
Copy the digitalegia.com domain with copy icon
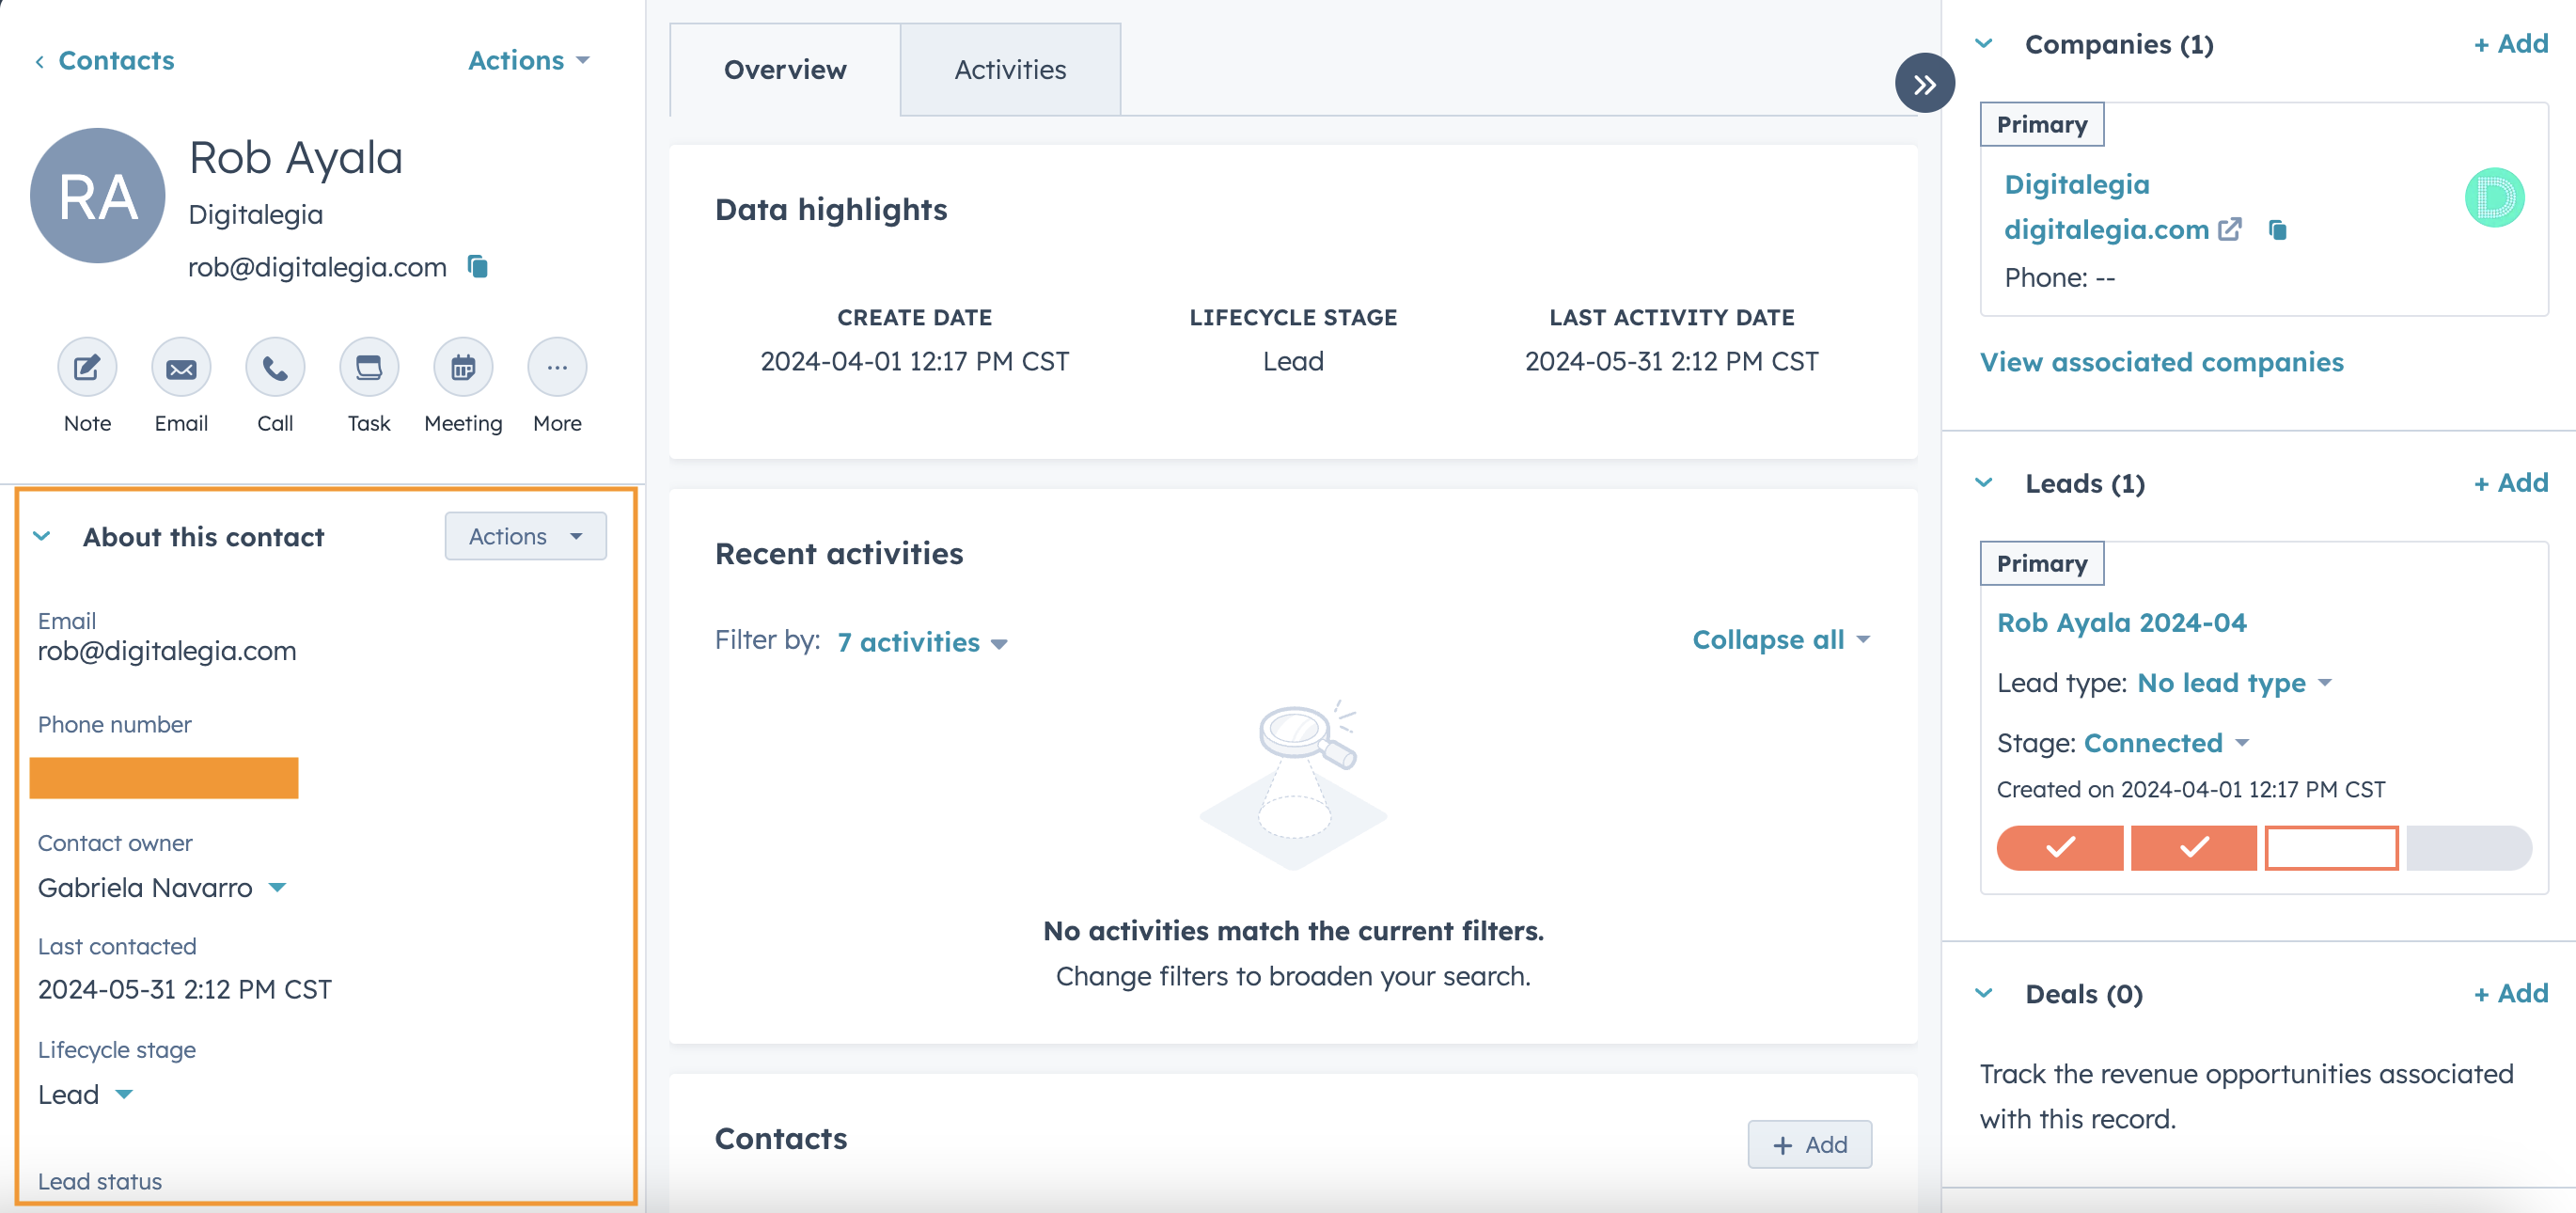click(2278, 230)
